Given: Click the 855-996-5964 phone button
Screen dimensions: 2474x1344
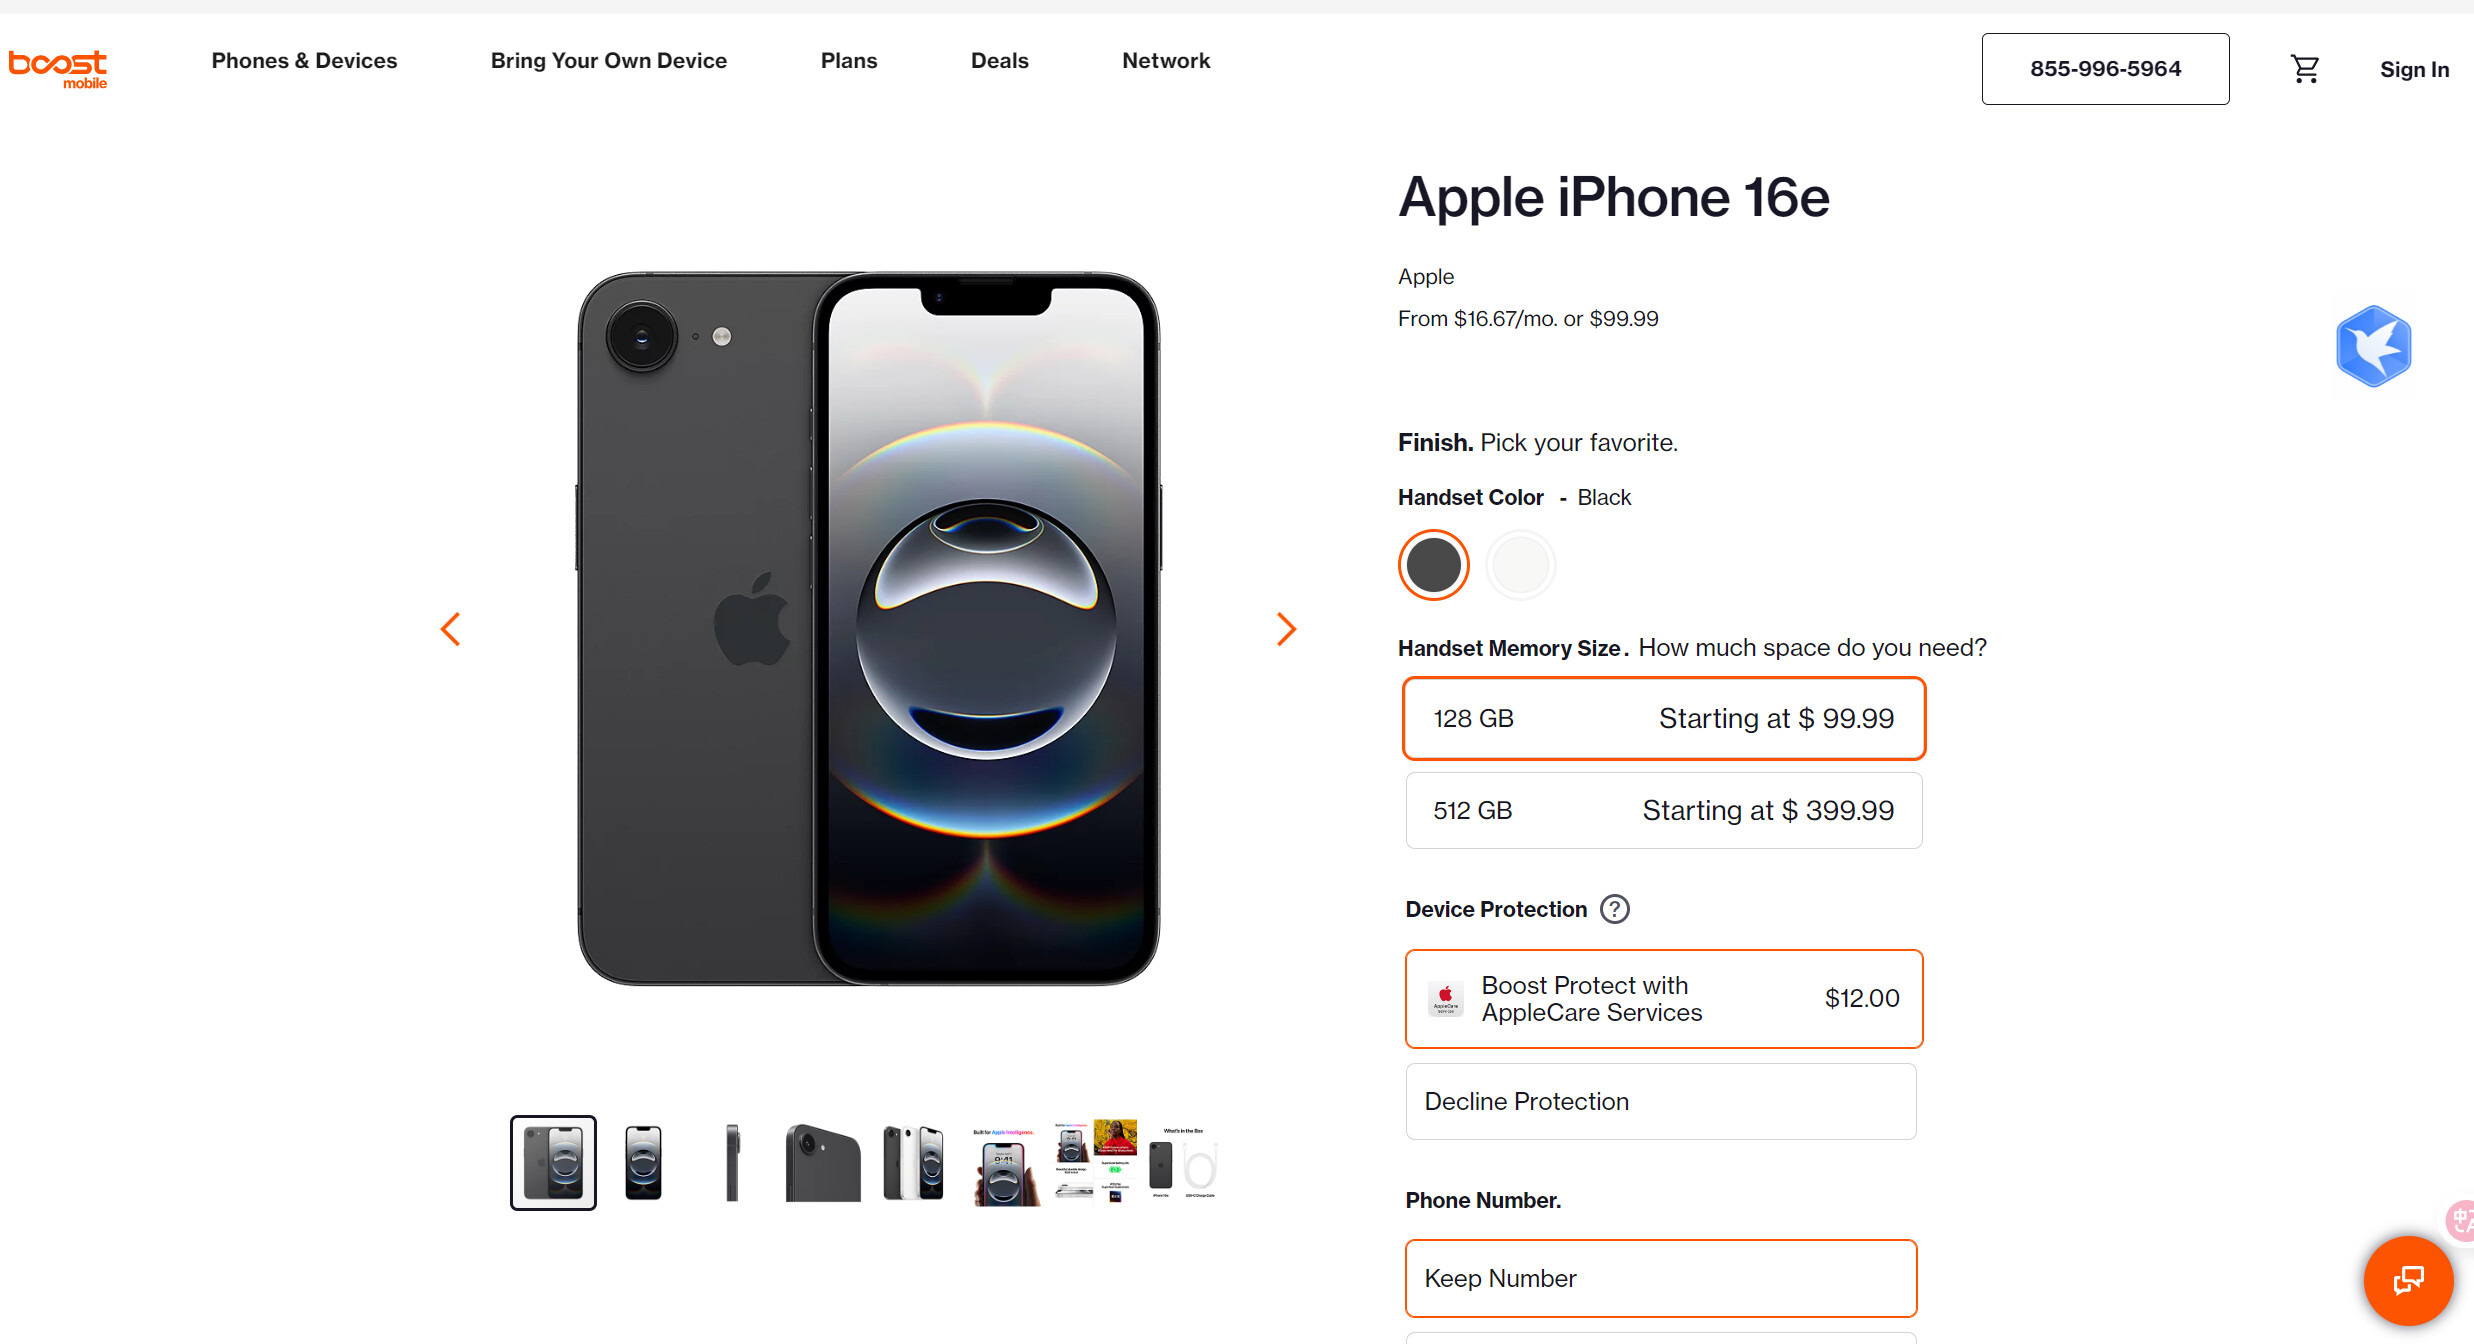Looking at the screenshot, I should (2105, 69).
